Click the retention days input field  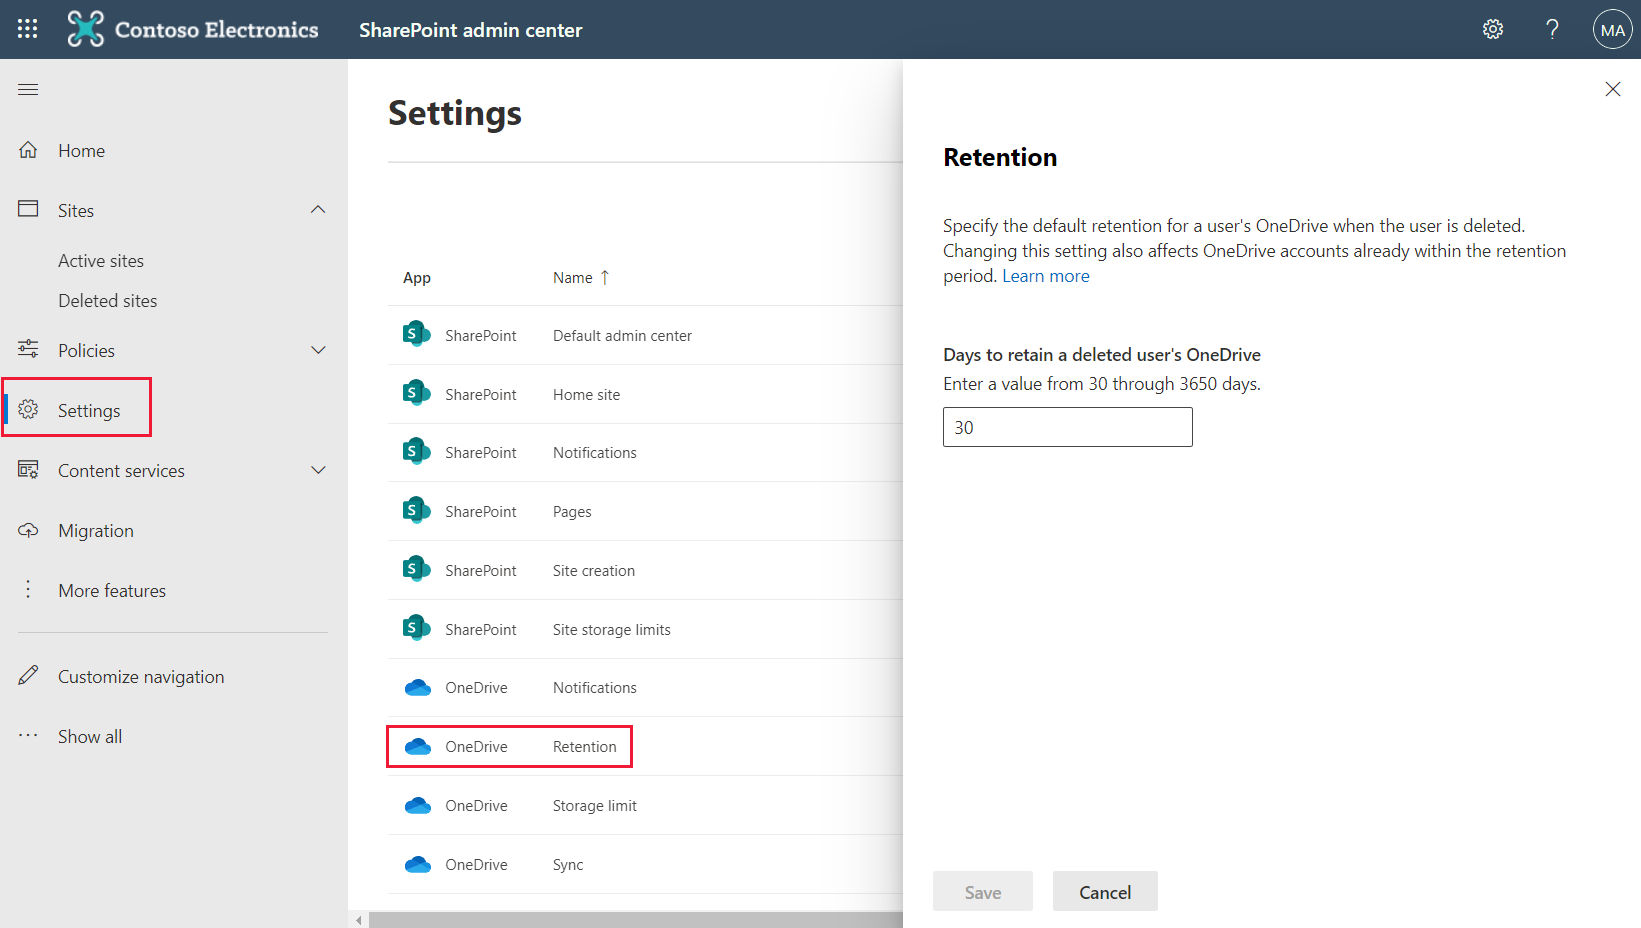coord(1068,427)
